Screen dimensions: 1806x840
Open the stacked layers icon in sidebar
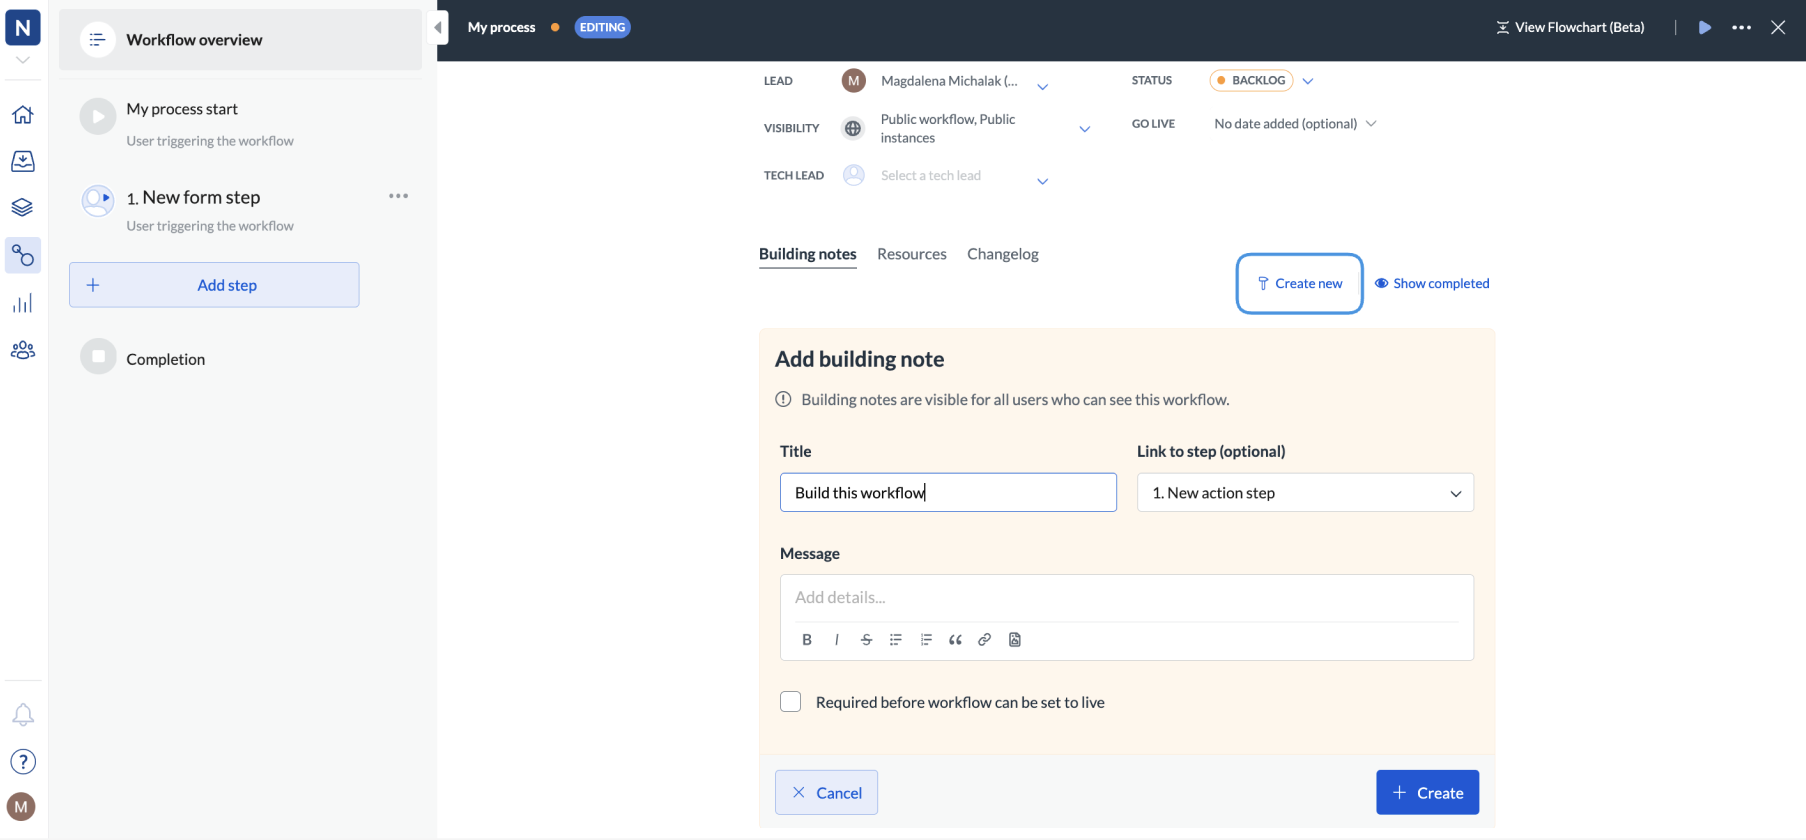pyautogui.click(x=23, y=207)
